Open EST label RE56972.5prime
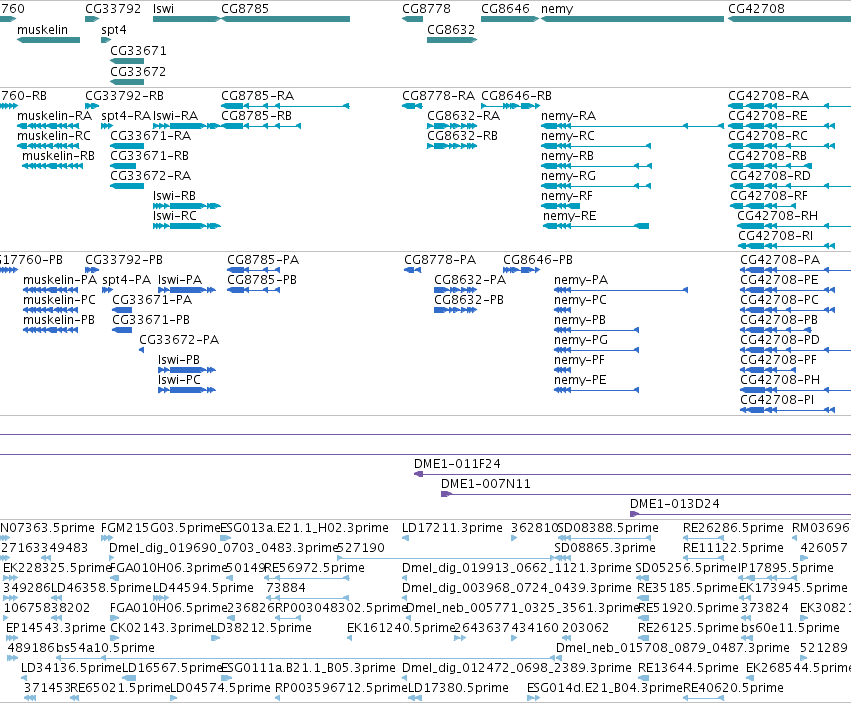This screenshot has height=703, width=851. tap(314, 568)
